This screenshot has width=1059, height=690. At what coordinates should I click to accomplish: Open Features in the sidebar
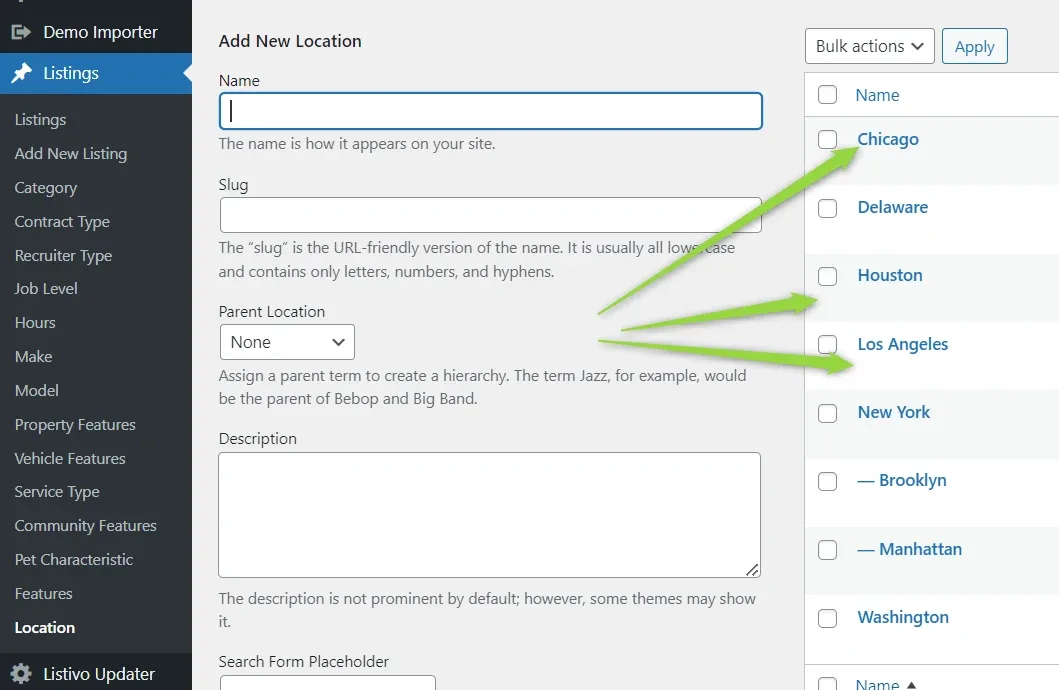(x=44, y=593)
